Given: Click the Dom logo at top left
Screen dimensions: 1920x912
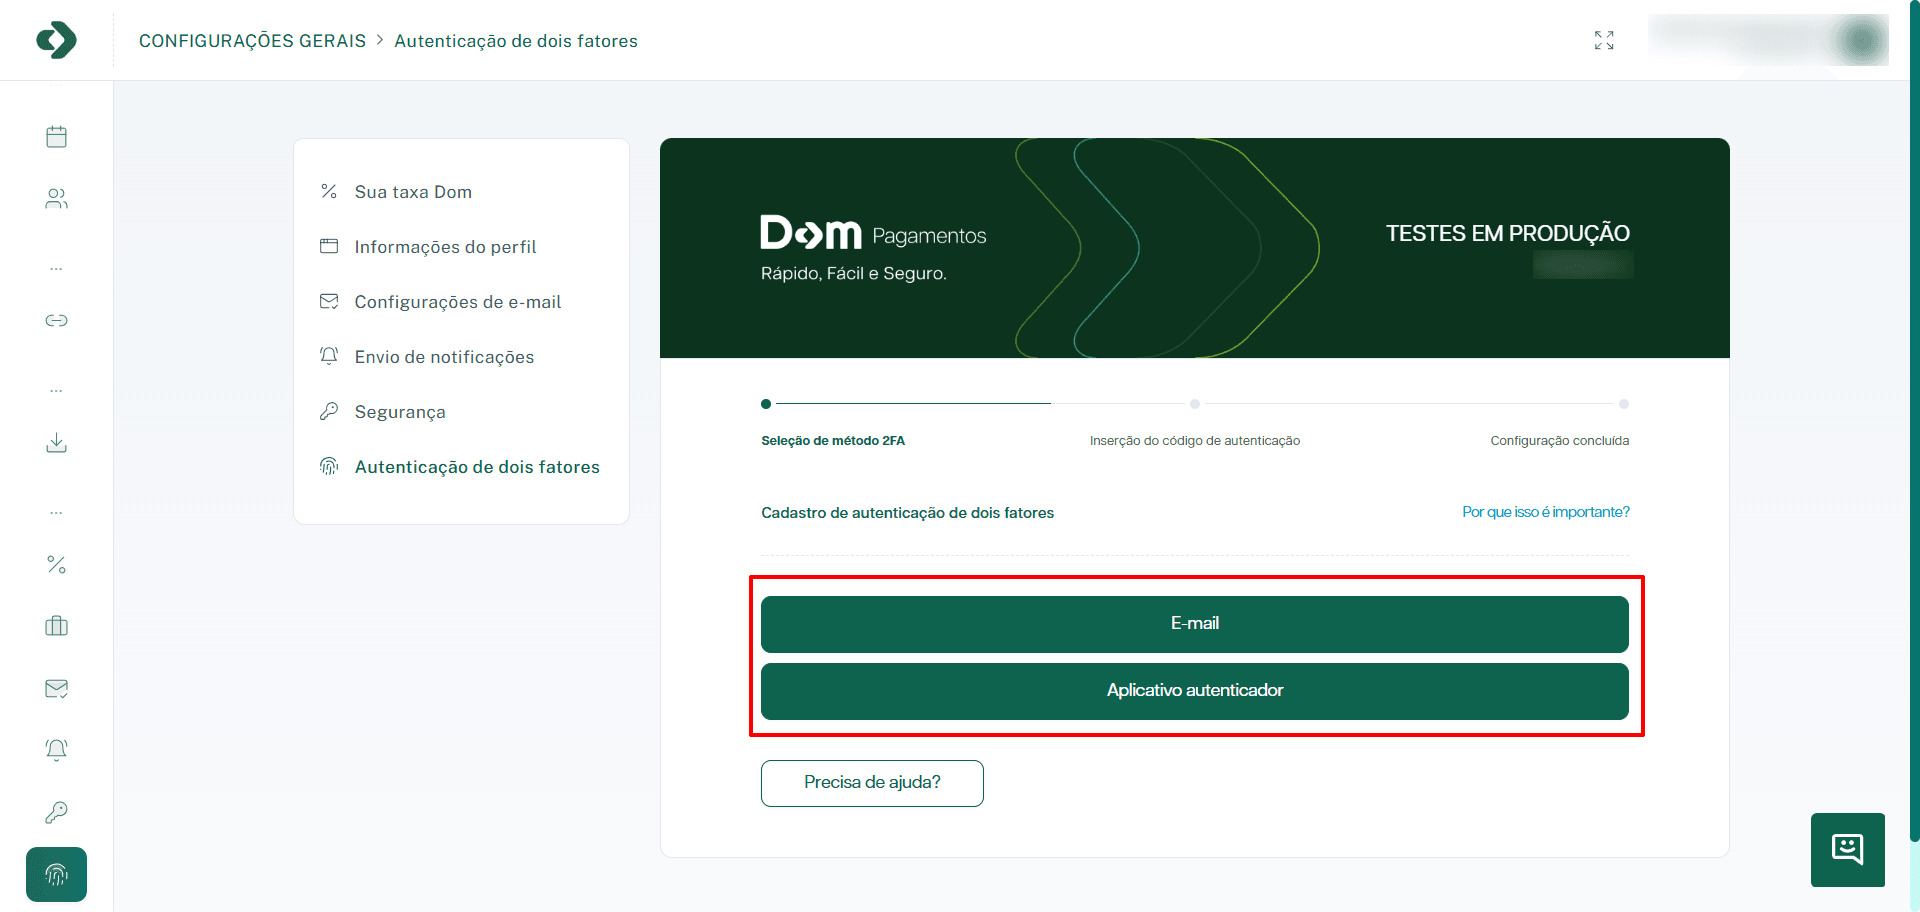Looking at the screenshot, I should [56, 40].
